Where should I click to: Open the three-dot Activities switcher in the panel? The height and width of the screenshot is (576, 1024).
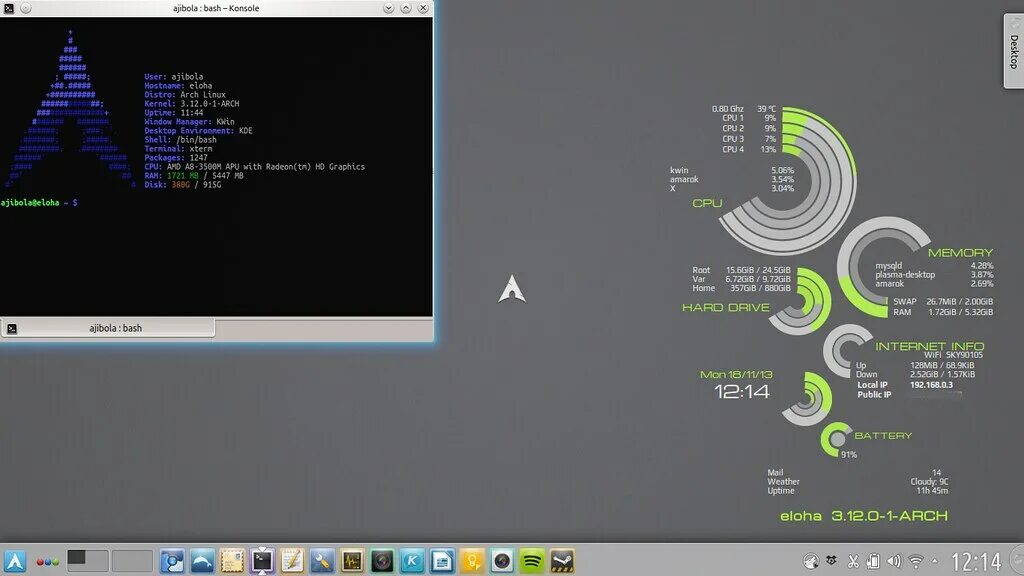point(47,562)
